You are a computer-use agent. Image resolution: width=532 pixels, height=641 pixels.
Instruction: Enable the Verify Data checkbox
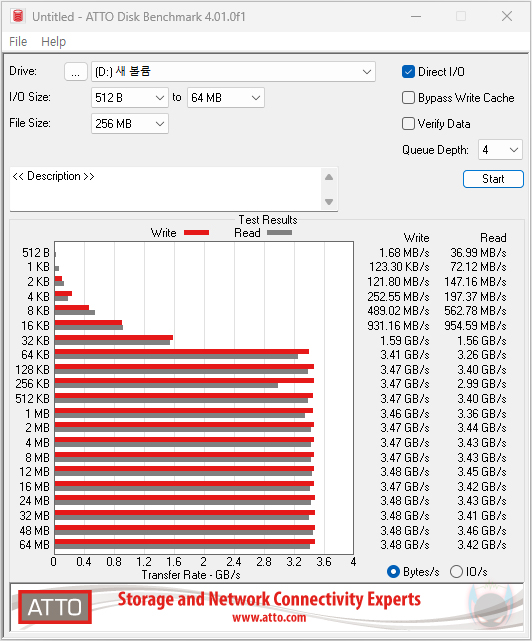pyautogui.click(x=408, y=123)
